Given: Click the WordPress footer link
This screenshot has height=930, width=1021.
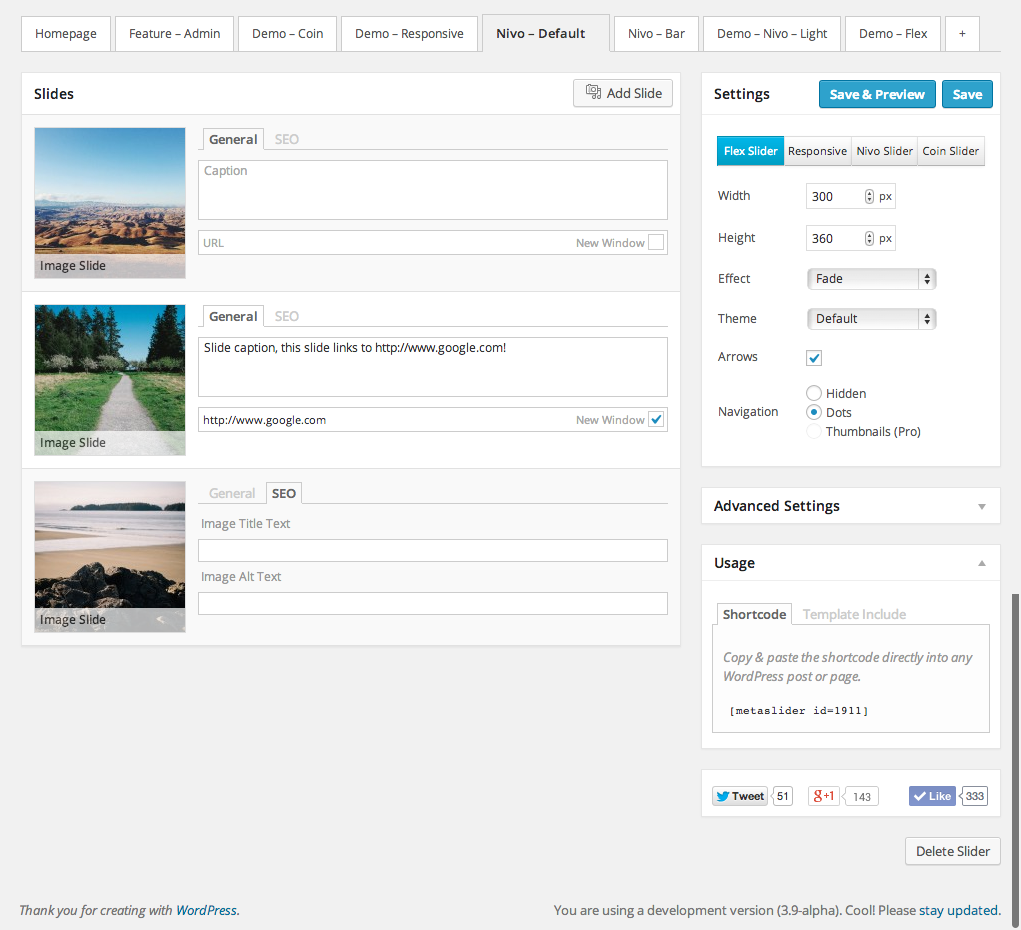Looking at the screenshot, I should [206, 910].
